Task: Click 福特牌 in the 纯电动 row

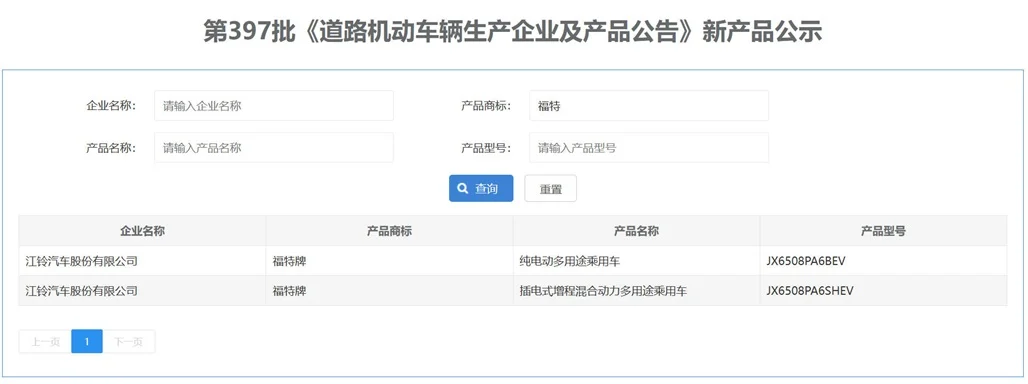Action: pos(289,261)
